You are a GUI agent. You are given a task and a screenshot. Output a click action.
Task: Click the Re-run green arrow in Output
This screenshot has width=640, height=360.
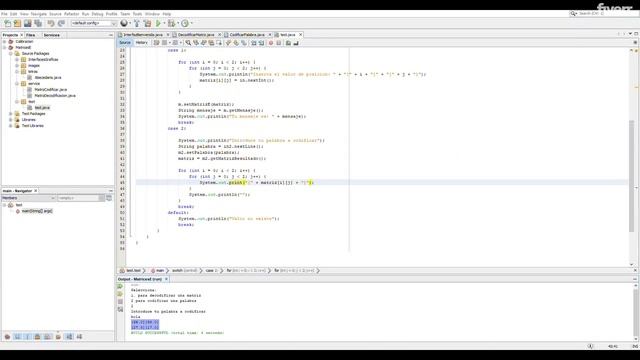[120, 287]
